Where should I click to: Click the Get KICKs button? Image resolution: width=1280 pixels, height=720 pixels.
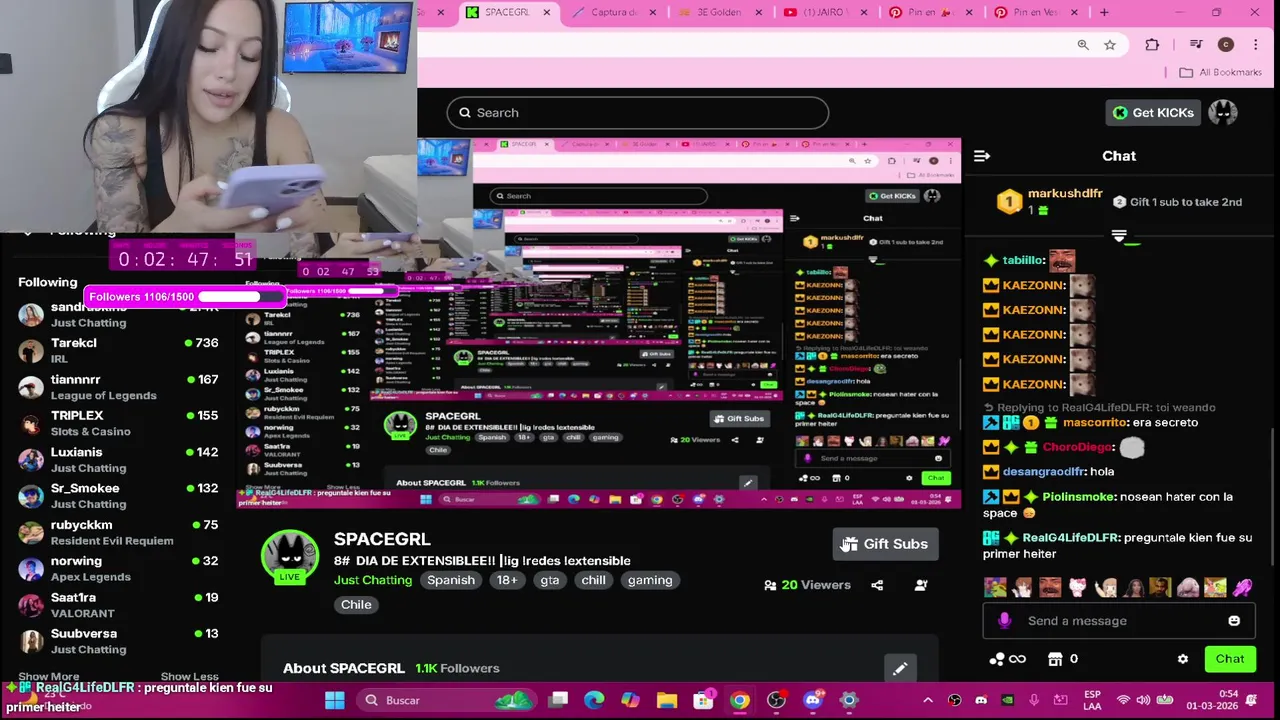(x=1153, y=113)
